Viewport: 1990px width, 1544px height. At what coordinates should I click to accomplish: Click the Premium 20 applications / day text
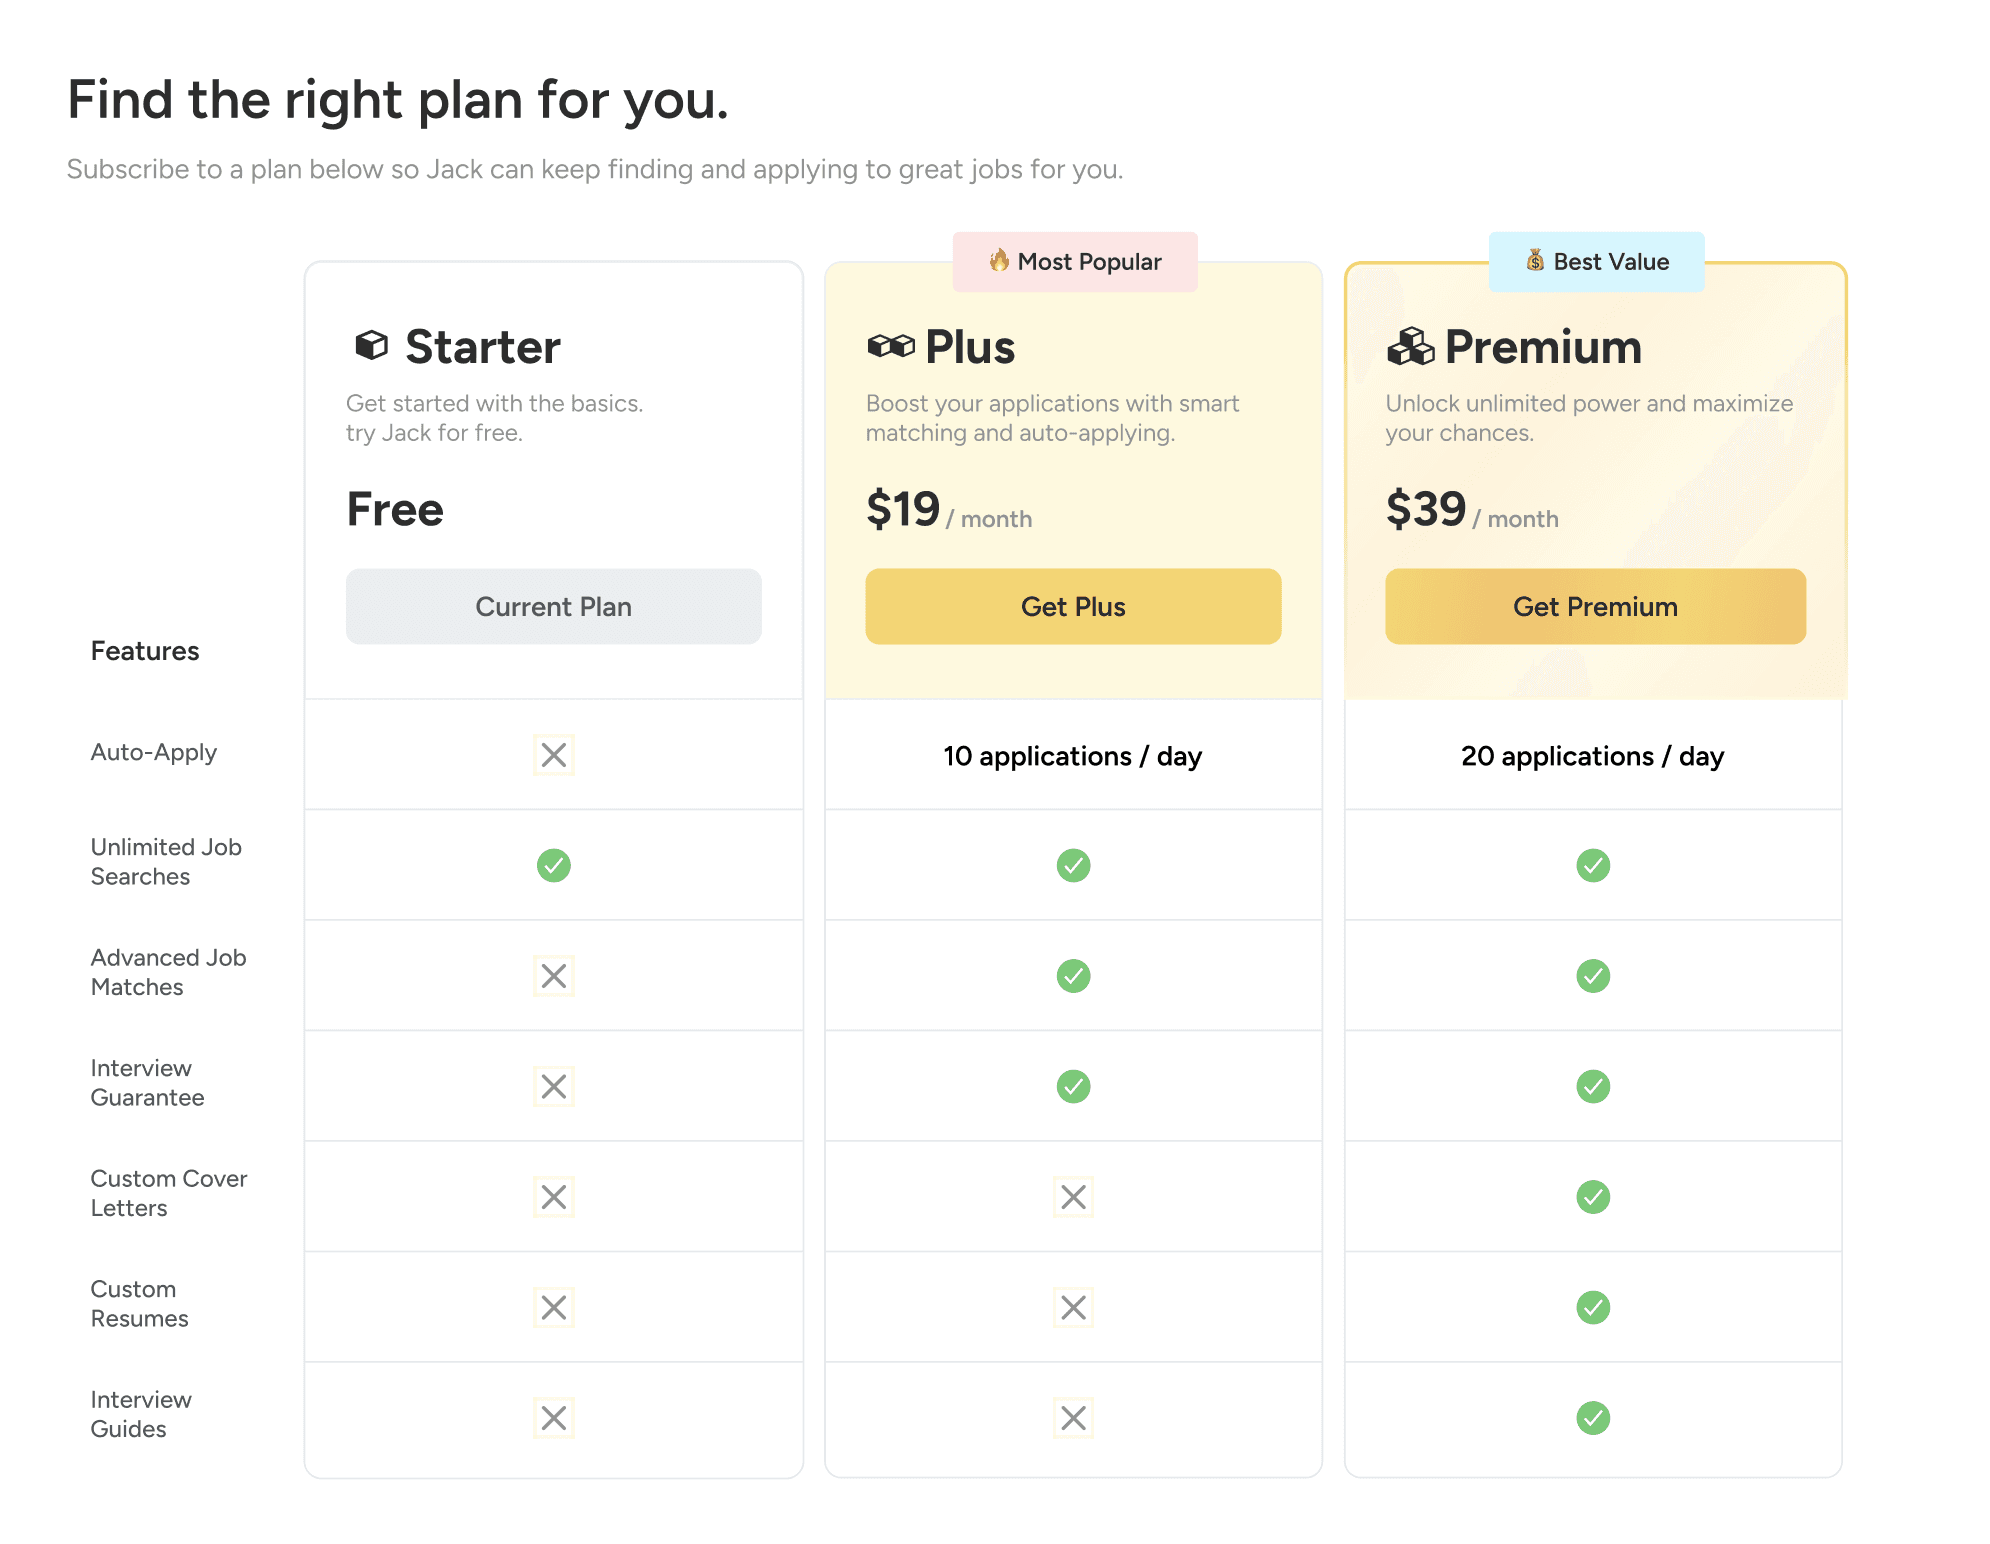1592,756
